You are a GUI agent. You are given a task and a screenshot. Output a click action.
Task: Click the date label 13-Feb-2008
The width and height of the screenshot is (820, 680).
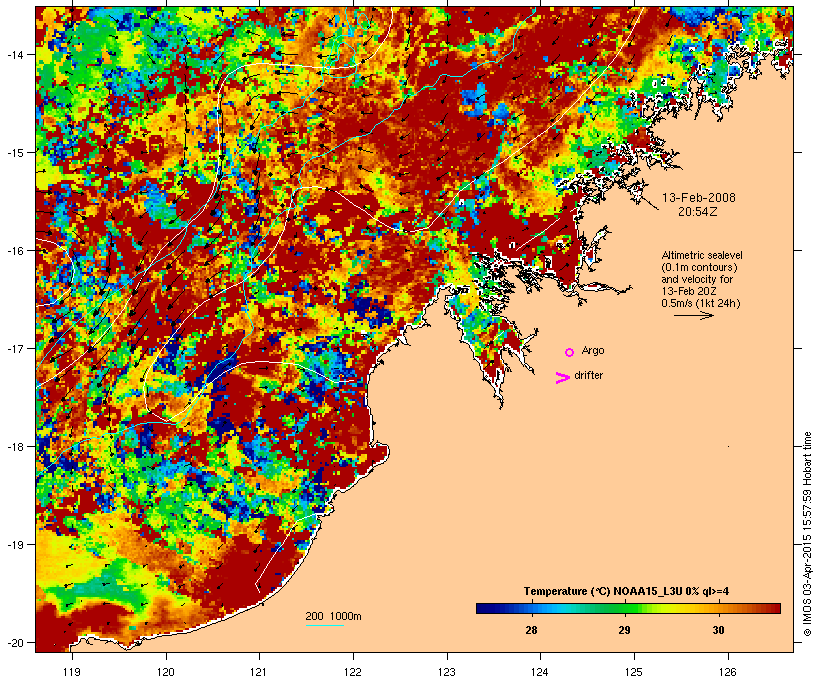(699, 198)
